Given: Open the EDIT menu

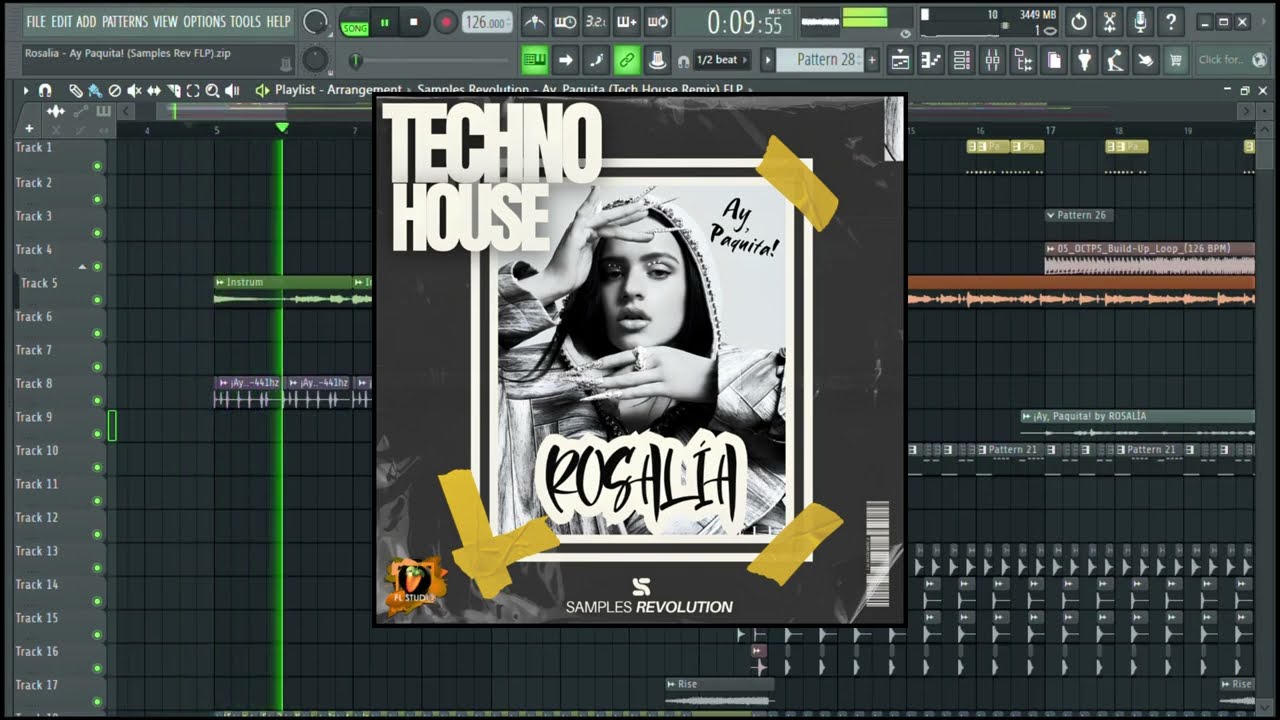Looking at the screenshot, I should [x=62, y=21].
